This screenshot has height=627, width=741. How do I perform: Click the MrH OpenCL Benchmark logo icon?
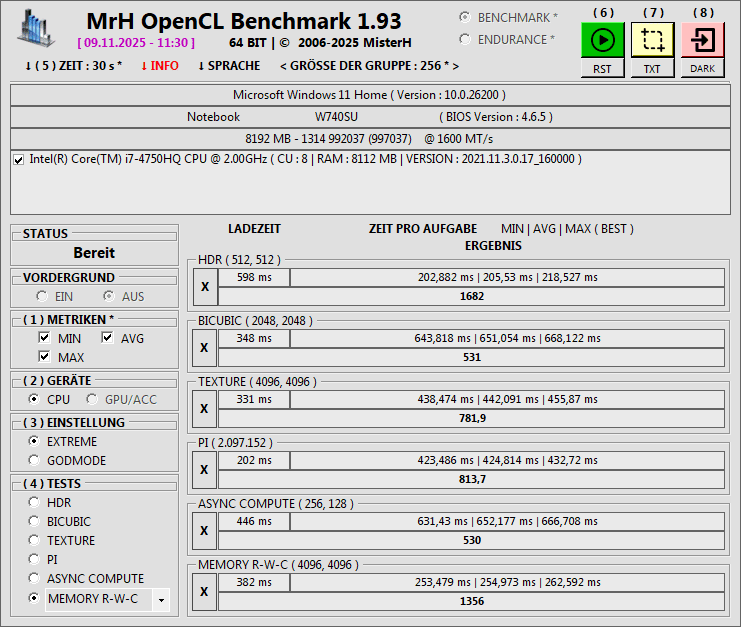(x=35, y=28)
